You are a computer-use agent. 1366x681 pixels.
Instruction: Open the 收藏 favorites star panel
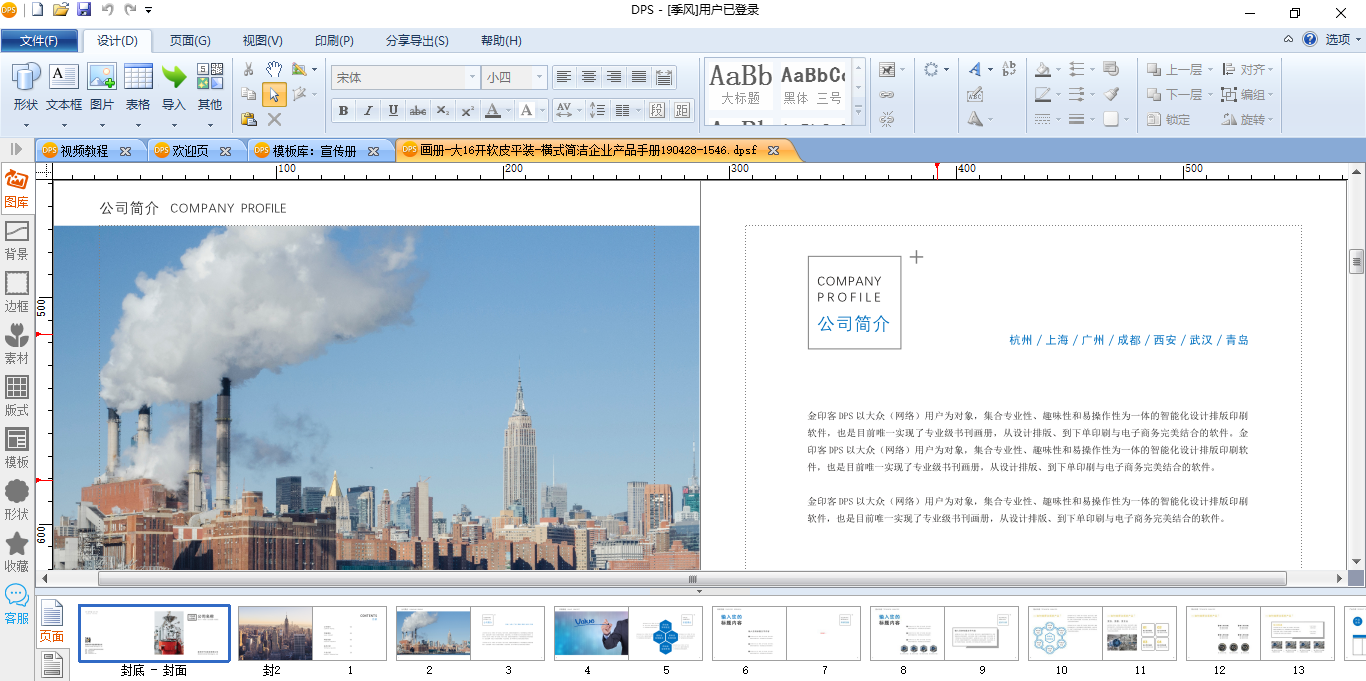tap(17, 554)
